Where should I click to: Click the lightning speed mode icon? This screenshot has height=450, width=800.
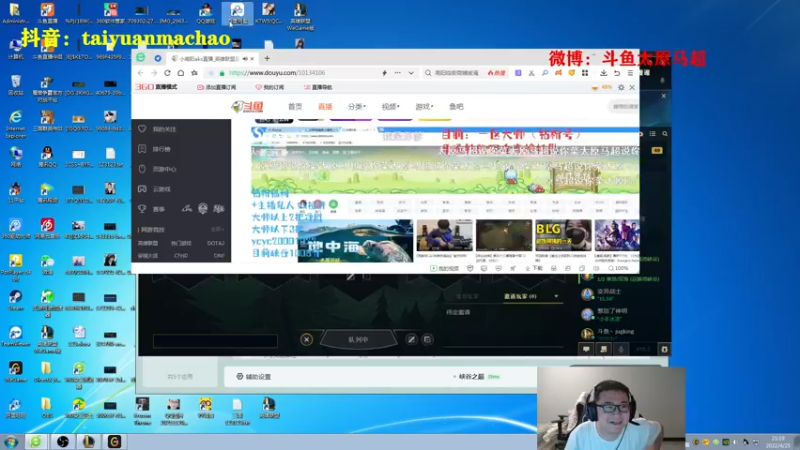tap(384, 73)
